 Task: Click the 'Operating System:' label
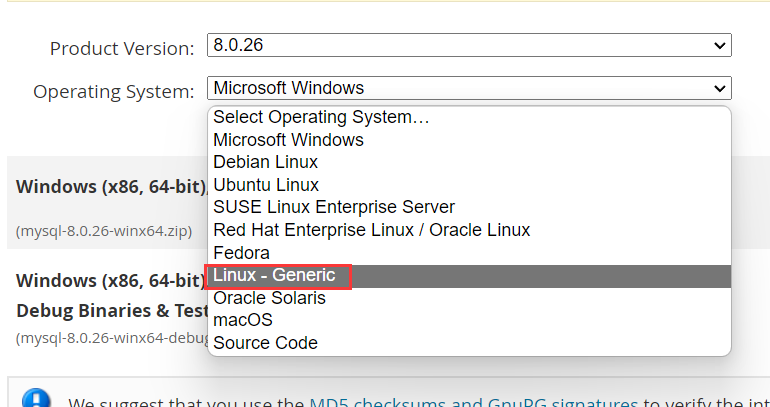click(x=114, y=91)
